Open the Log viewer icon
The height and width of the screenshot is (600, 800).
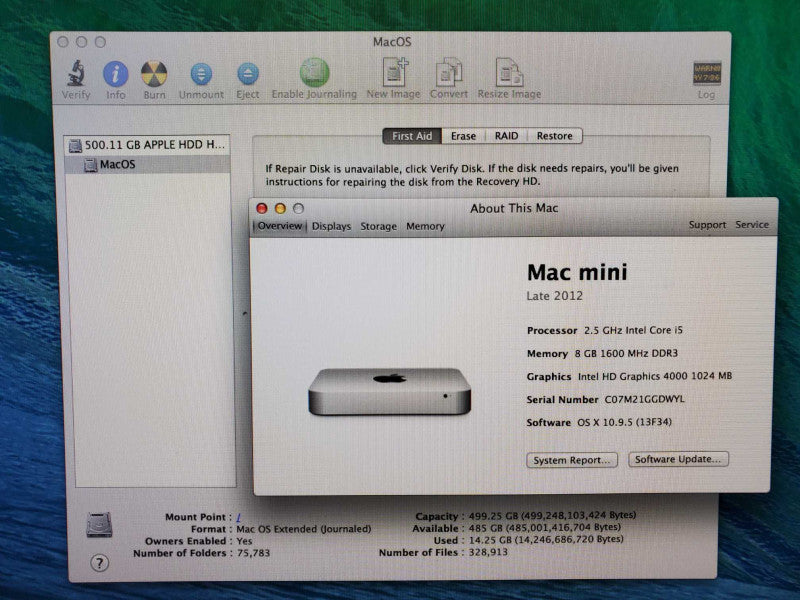[707, 73]
